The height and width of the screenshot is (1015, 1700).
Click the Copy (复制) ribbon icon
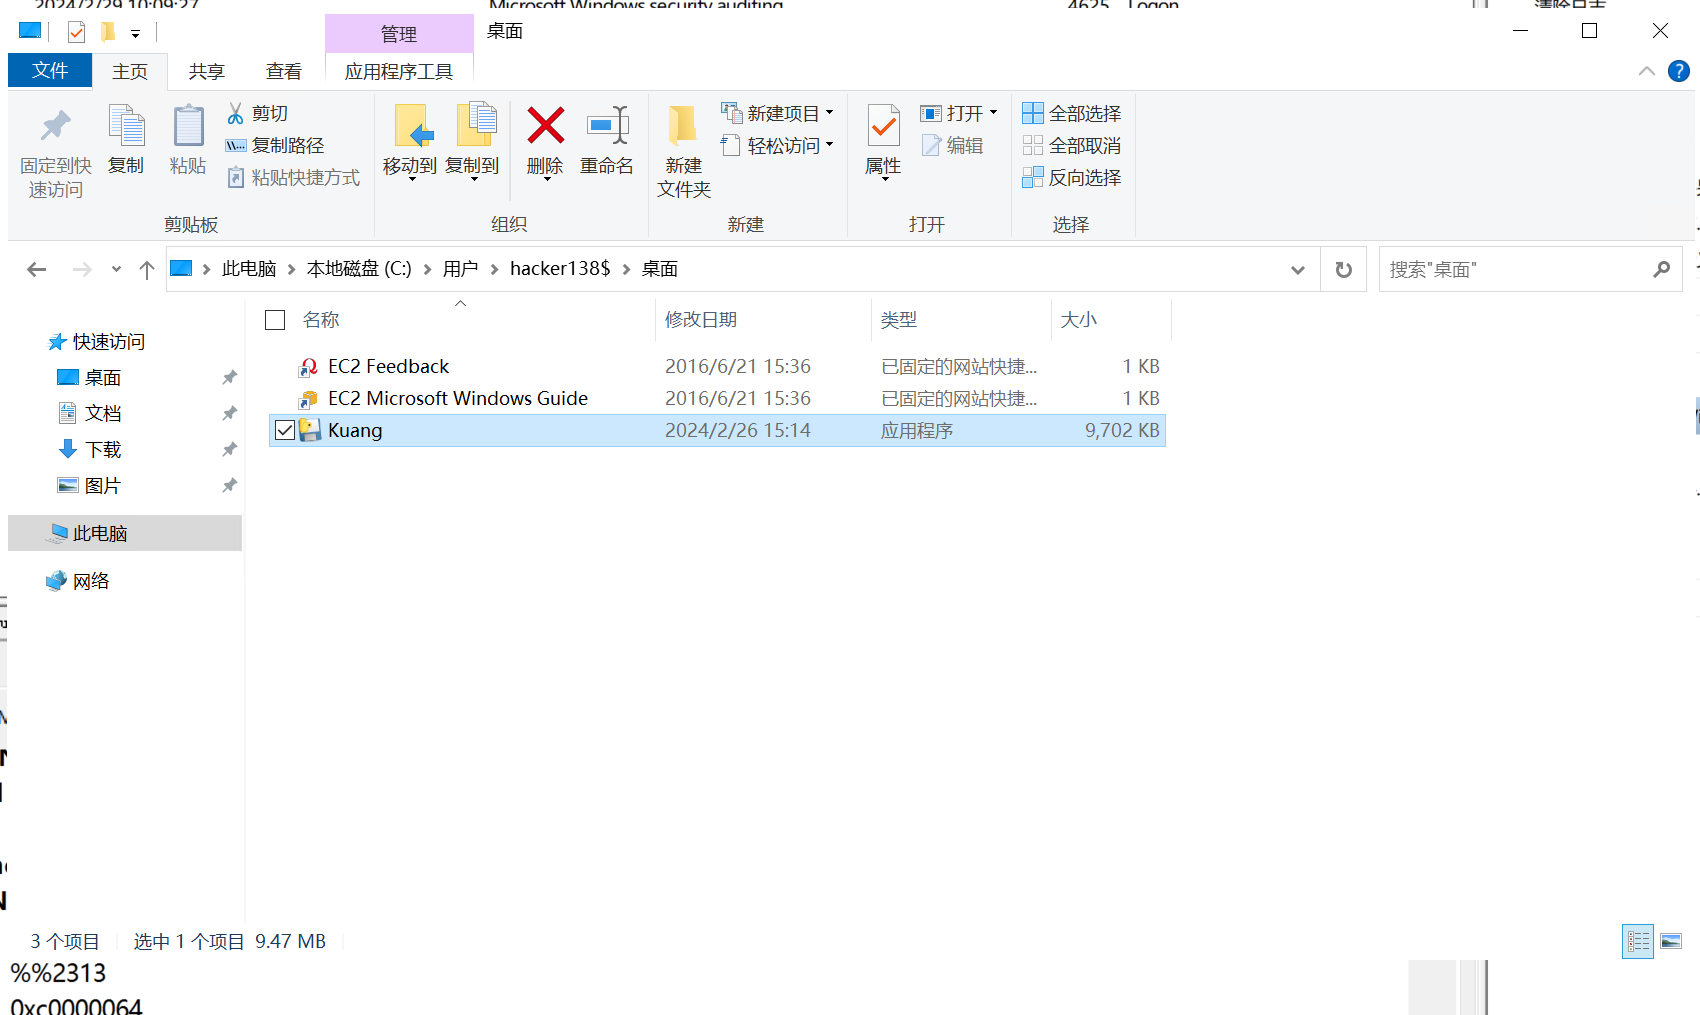[x=126, y=140]
